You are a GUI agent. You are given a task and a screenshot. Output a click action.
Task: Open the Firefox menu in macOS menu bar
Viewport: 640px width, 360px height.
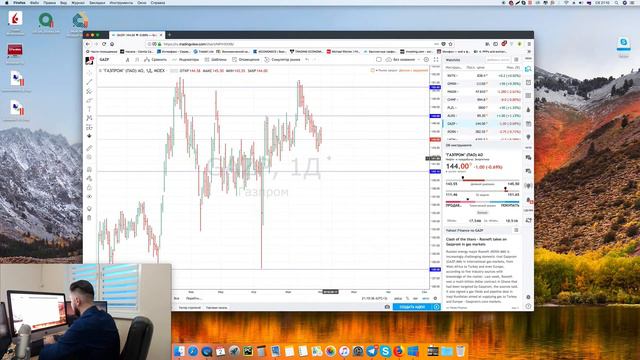point(19,3)
